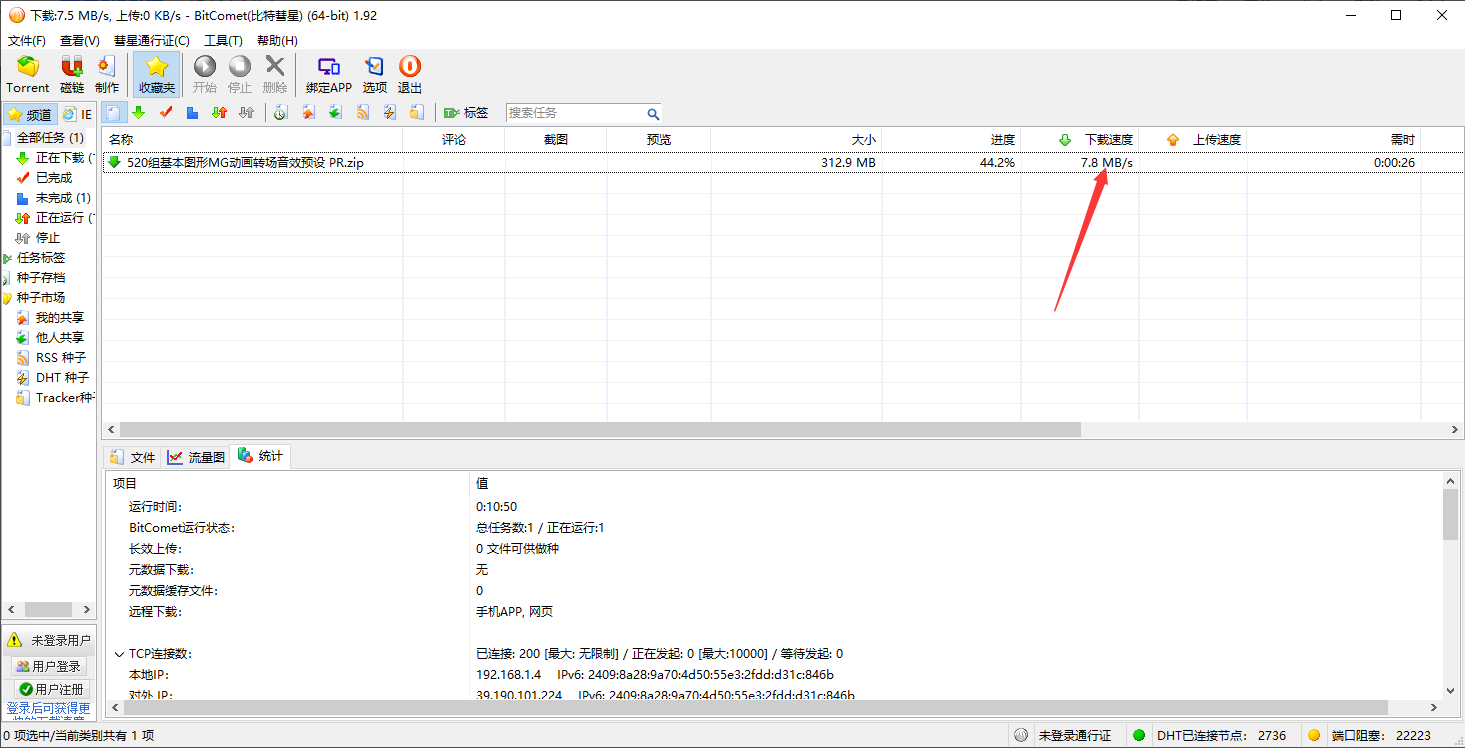Toggle the all-tasks filter button
This screenshot has width=1465, height=748.
point(114,113)
